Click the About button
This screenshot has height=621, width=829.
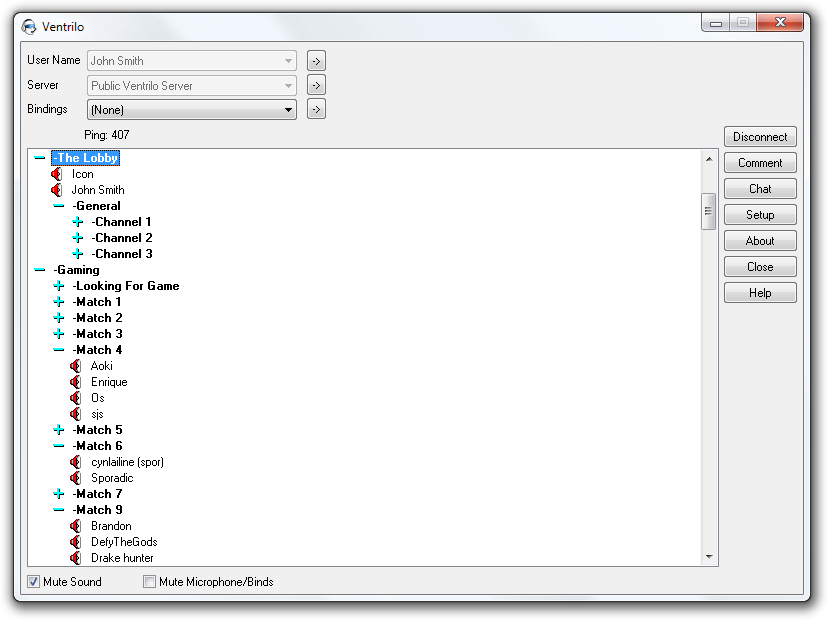pyautogui.click(x=760, y=241)
